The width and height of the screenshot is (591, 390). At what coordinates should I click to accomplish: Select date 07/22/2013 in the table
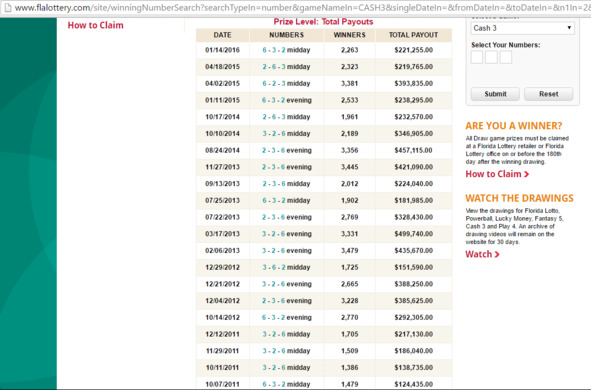tap(222, 217)
